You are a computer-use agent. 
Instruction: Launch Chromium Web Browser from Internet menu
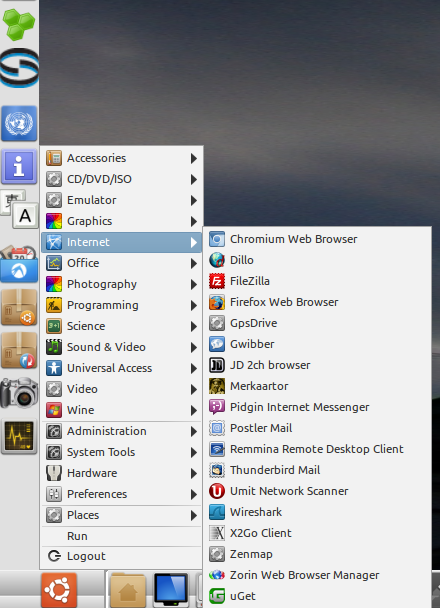coord(317,239)
